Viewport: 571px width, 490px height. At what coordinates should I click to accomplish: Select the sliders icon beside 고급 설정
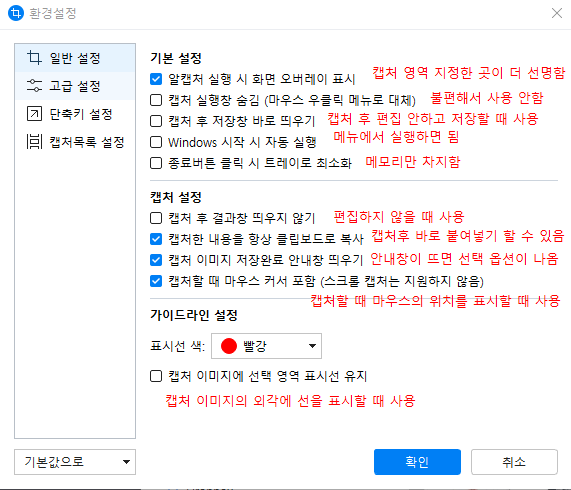(x=34, y=86)
